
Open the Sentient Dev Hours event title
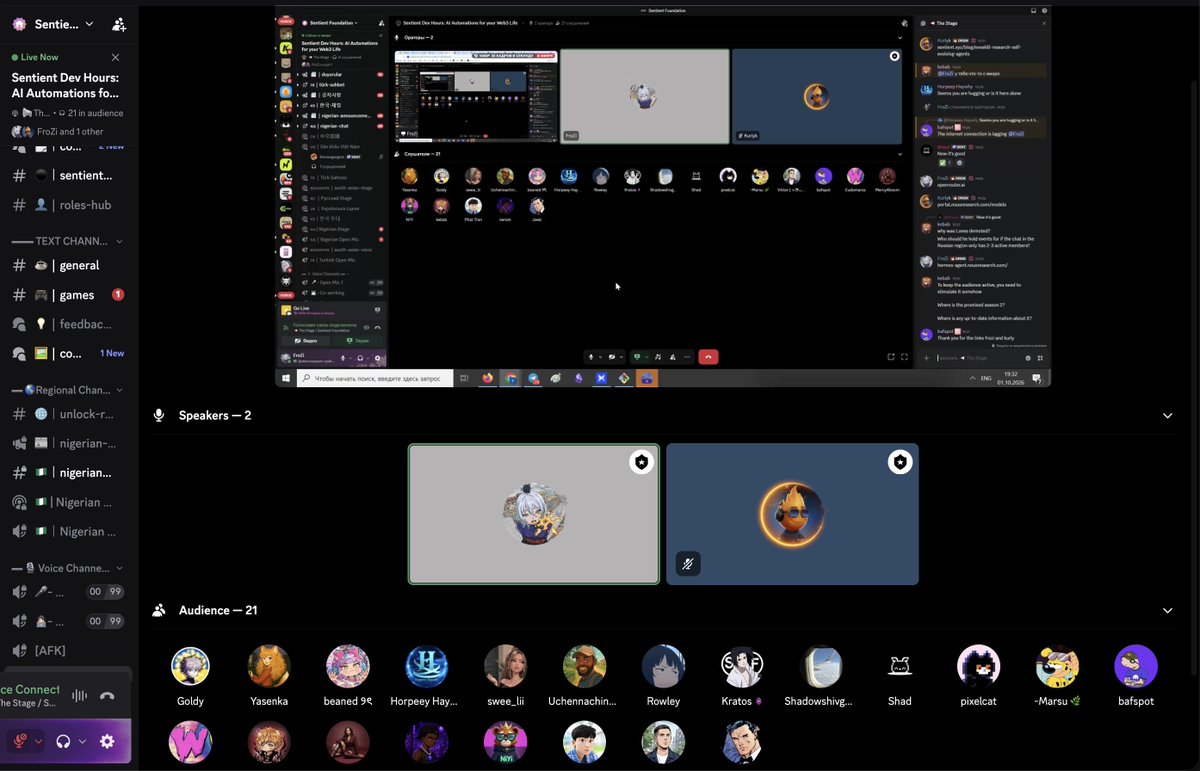[x=65, y=85]
